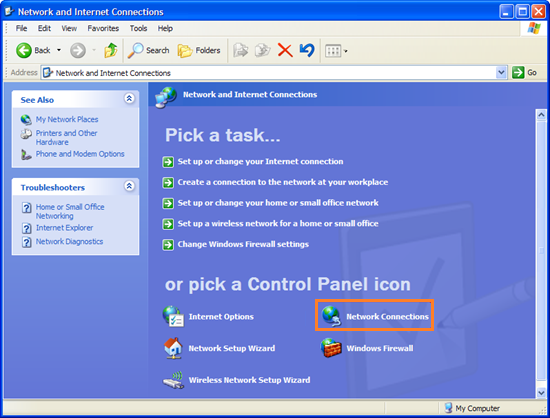Screen dimensions: 550x418
Task: Open the Wireless Network Setup Wizard icon
Action: click(x=173, y=380)
